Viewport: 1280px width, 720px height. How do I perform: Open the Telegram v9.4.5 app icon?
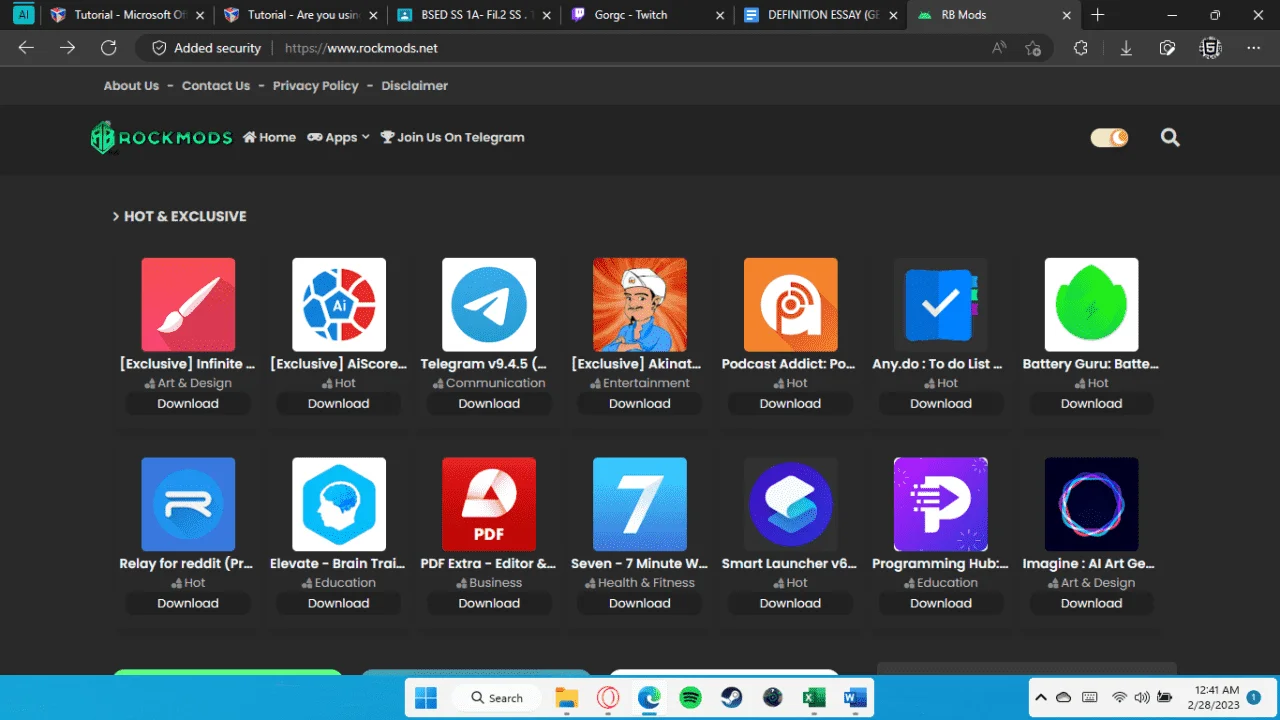point(489,305)
